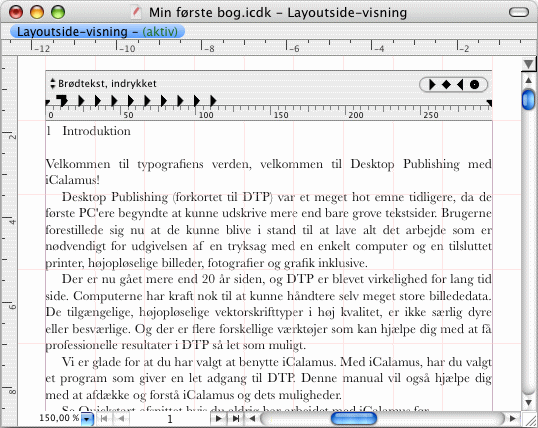Switch to the Layoutside-visning (aktiv) tab

[97, 32]
